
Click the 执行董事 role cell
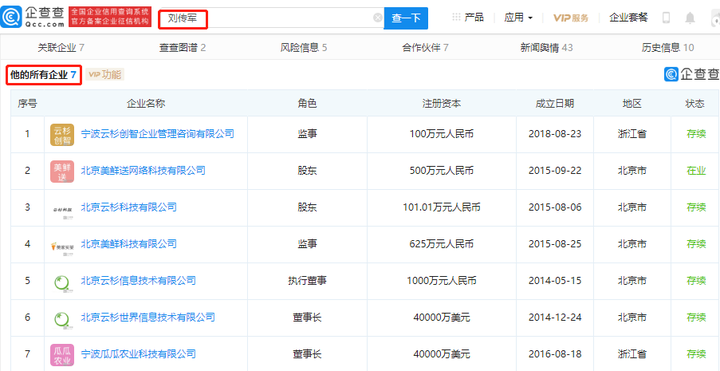[307, 280]
